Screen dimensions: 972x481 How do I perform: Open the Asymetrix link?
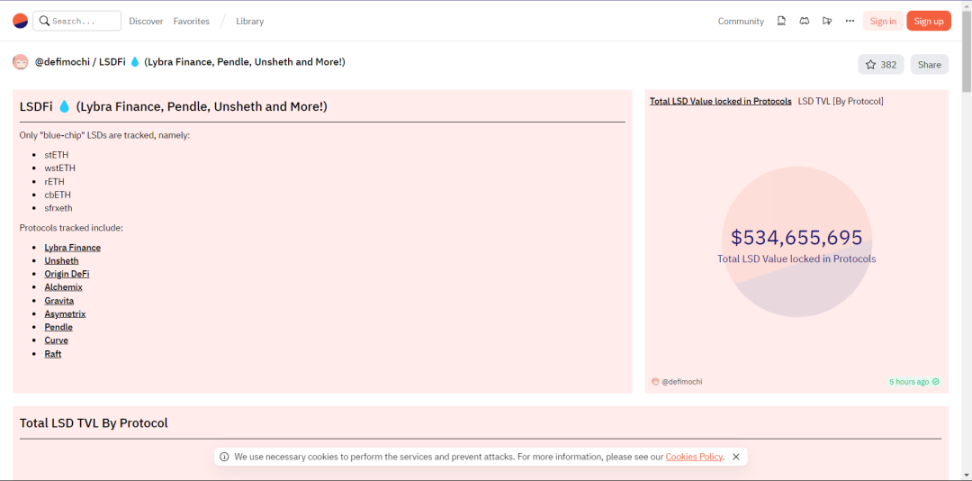click(65, 314)
